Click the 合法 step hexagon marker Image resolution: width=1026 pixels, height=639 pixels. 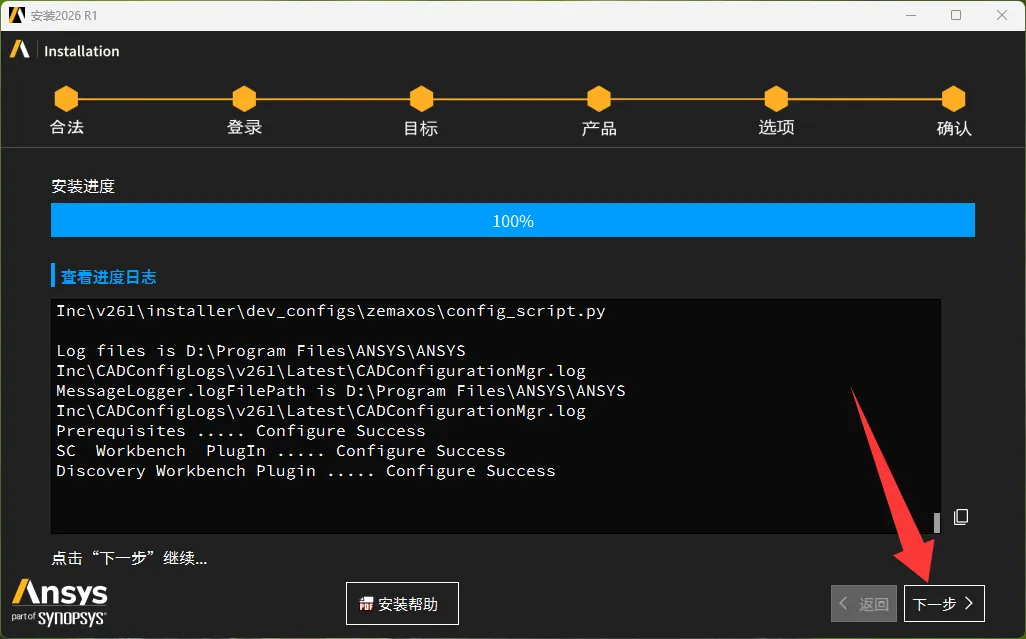(66, 99)
